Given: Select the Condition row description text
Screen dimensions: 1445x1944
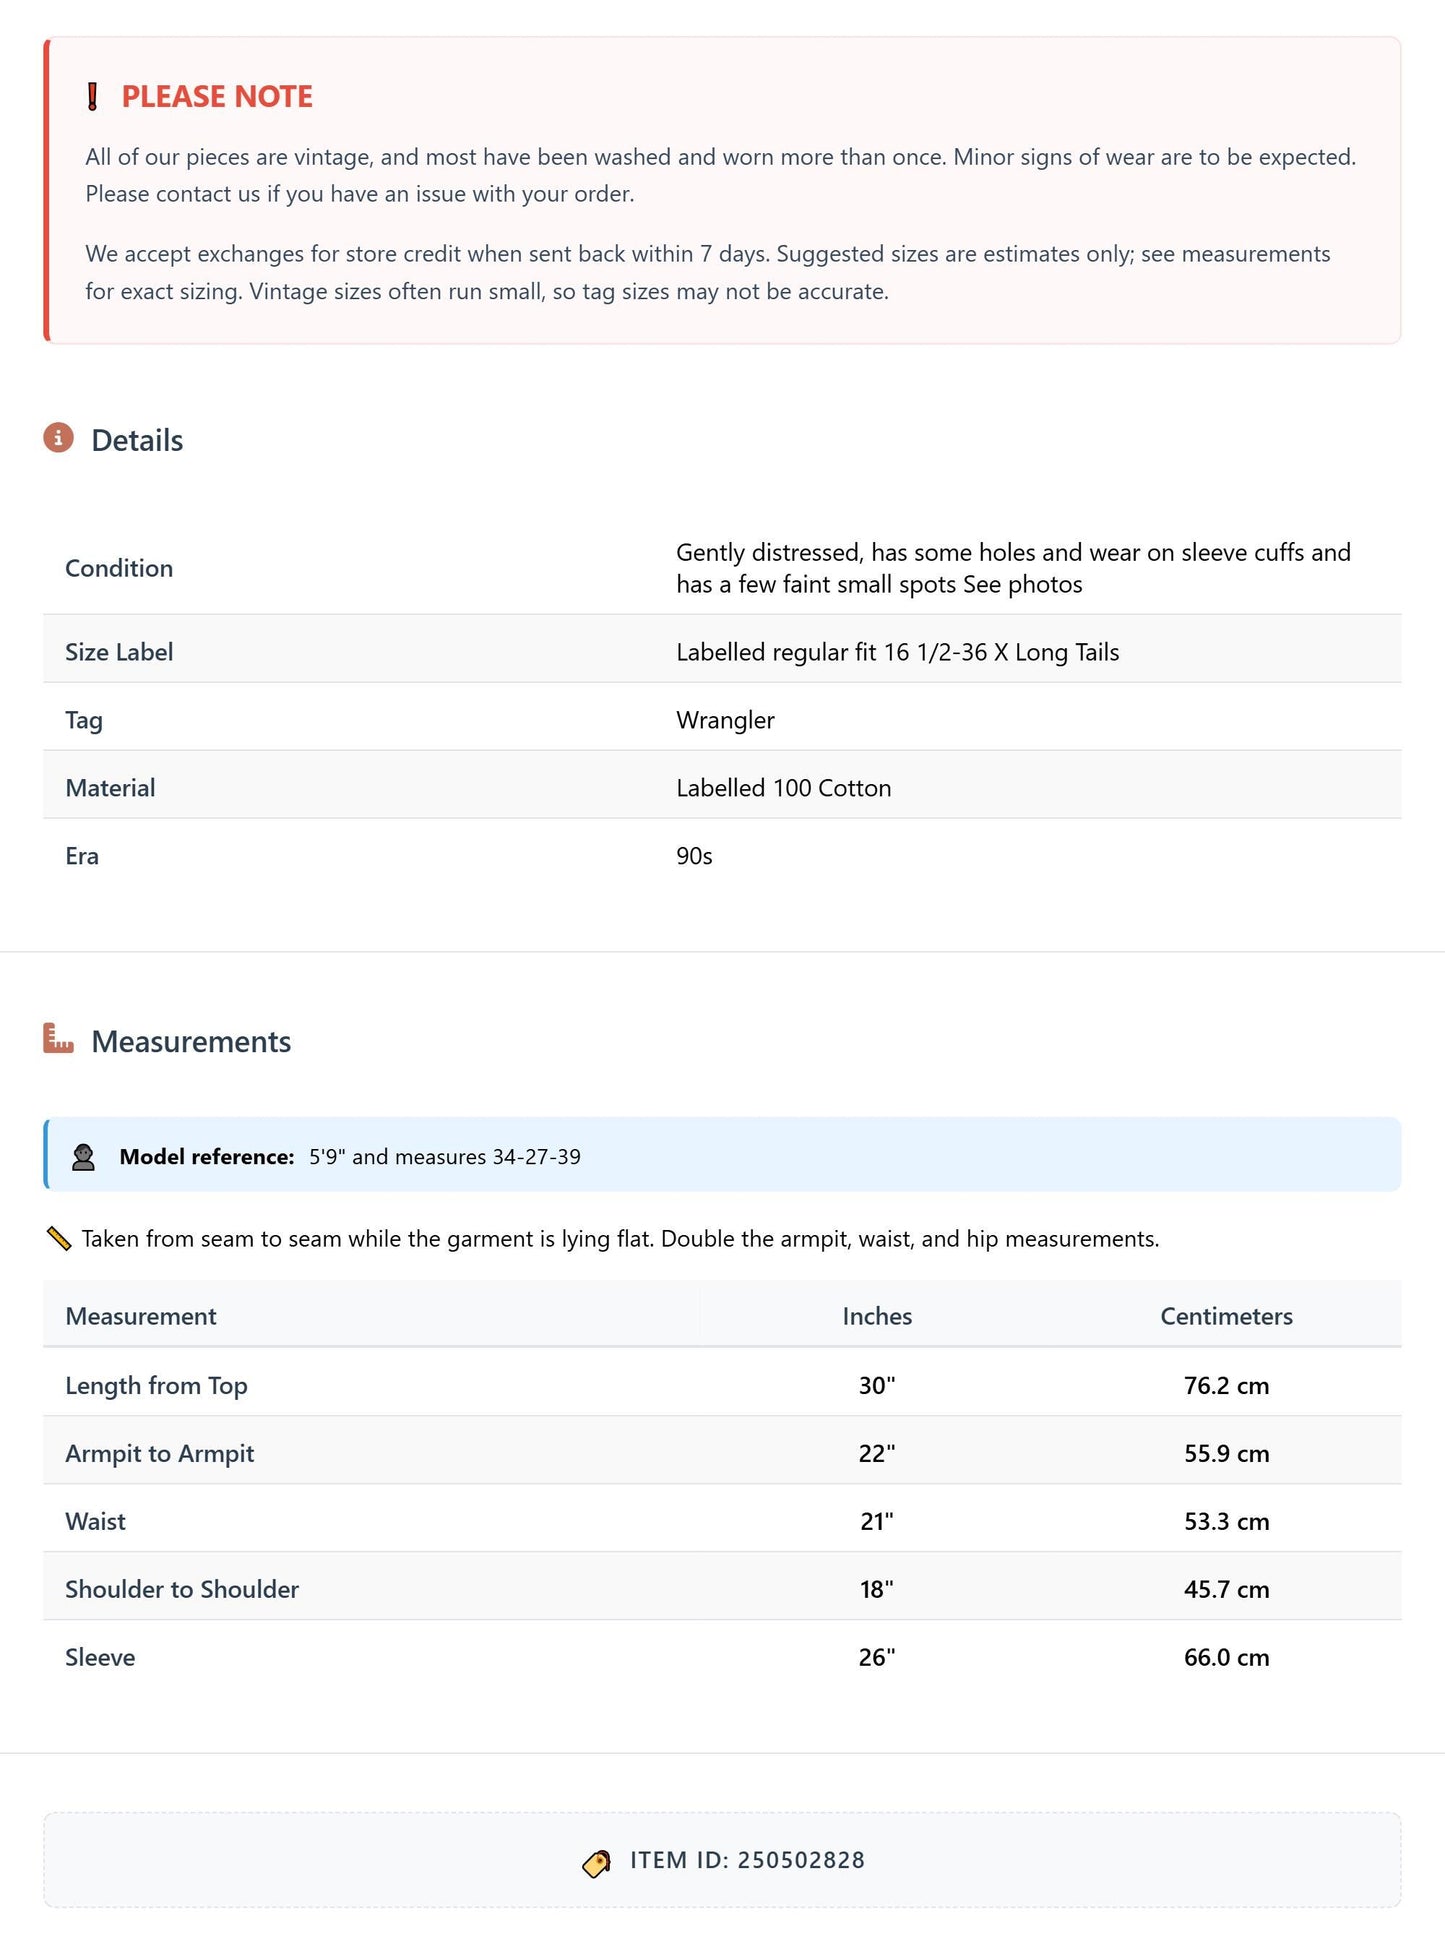Looking at the screenshot, I should 1013,568.
